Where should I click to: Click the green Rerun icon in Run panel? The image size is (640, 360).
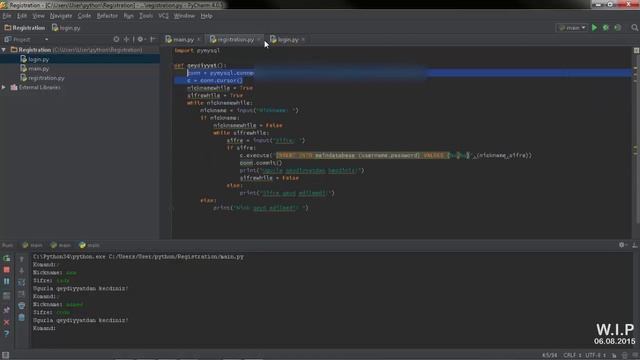tap(7, 258)
